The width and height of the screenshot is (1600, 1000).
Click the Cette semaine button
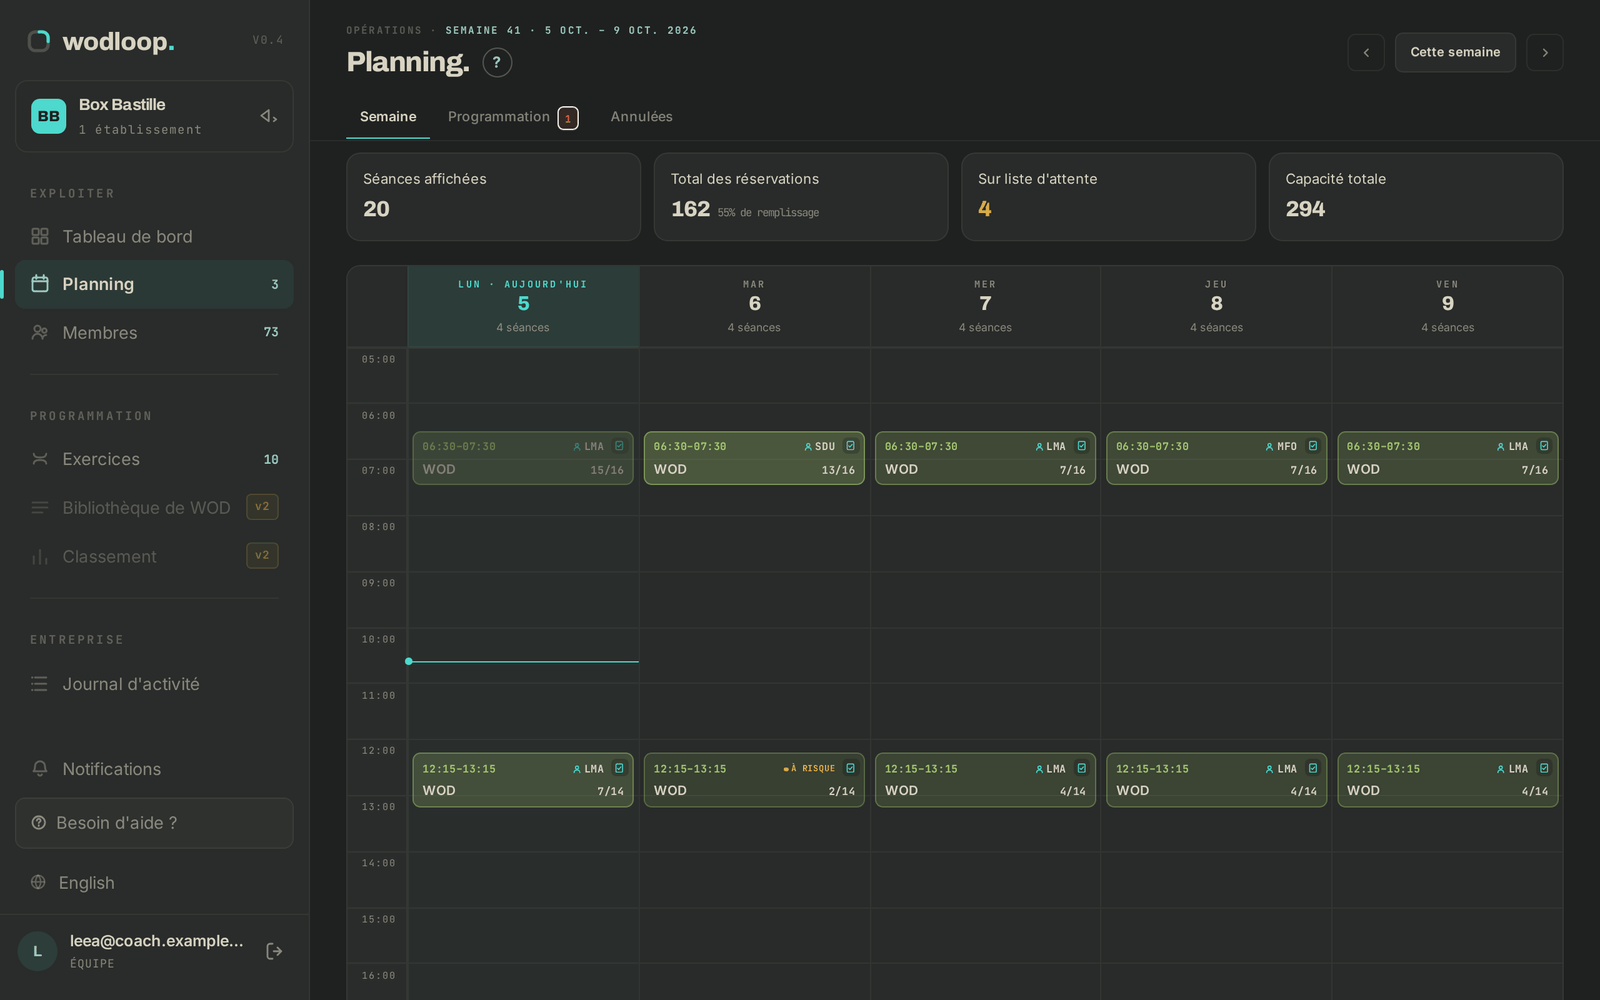coord(1455,52)
